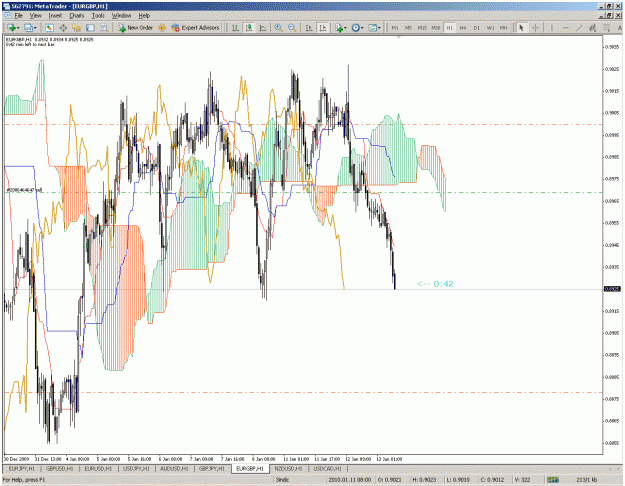Switch to the GBPUSD,H1 chart tab

click(x=59, y=468)
